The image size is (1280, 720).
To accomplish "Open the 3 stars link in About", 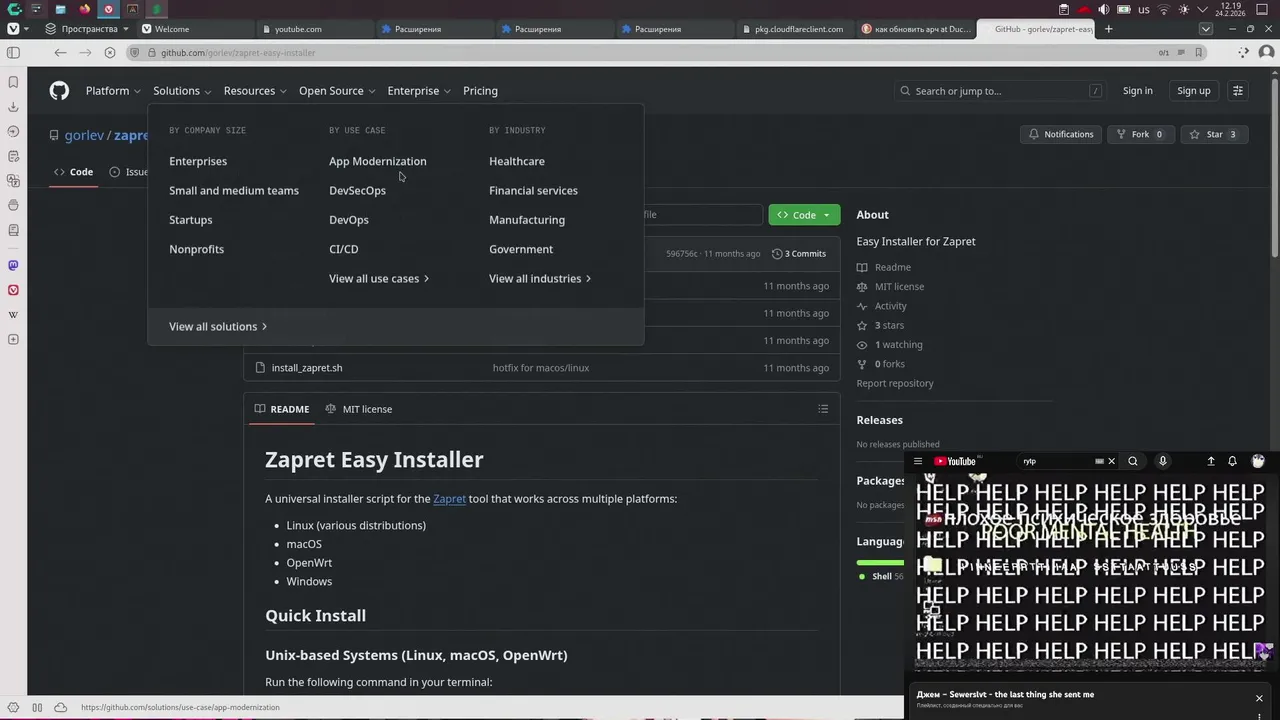I will click(x=889, y=325).
